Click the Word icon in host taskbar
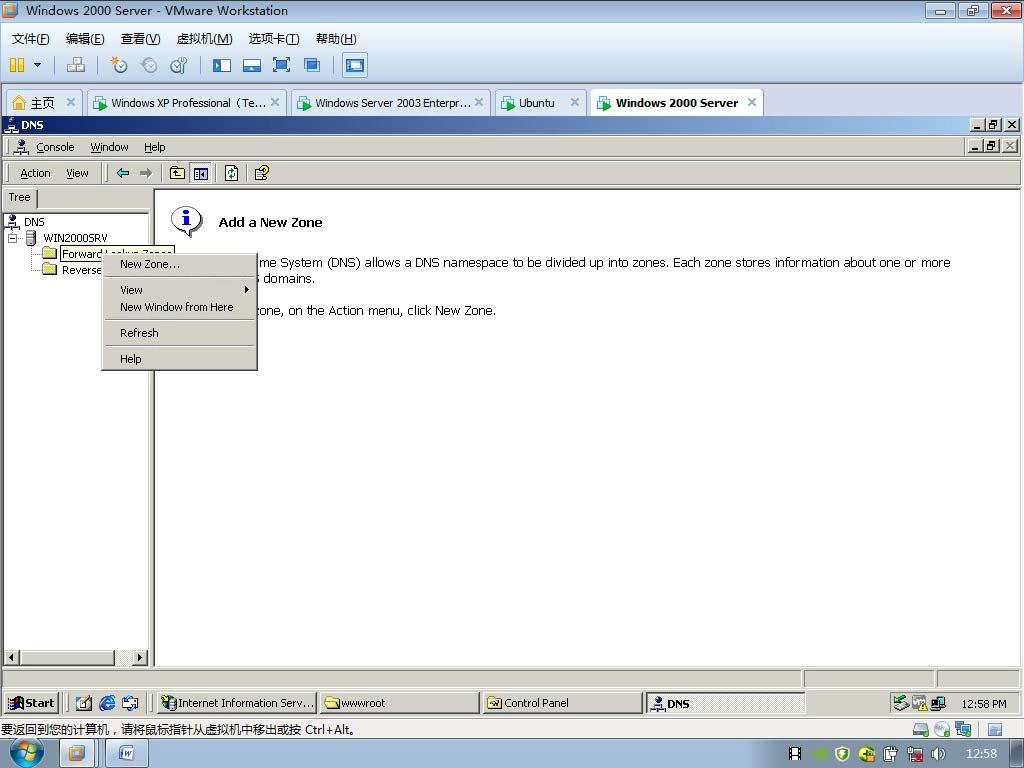1024x768 pixels. click(127, 754)
